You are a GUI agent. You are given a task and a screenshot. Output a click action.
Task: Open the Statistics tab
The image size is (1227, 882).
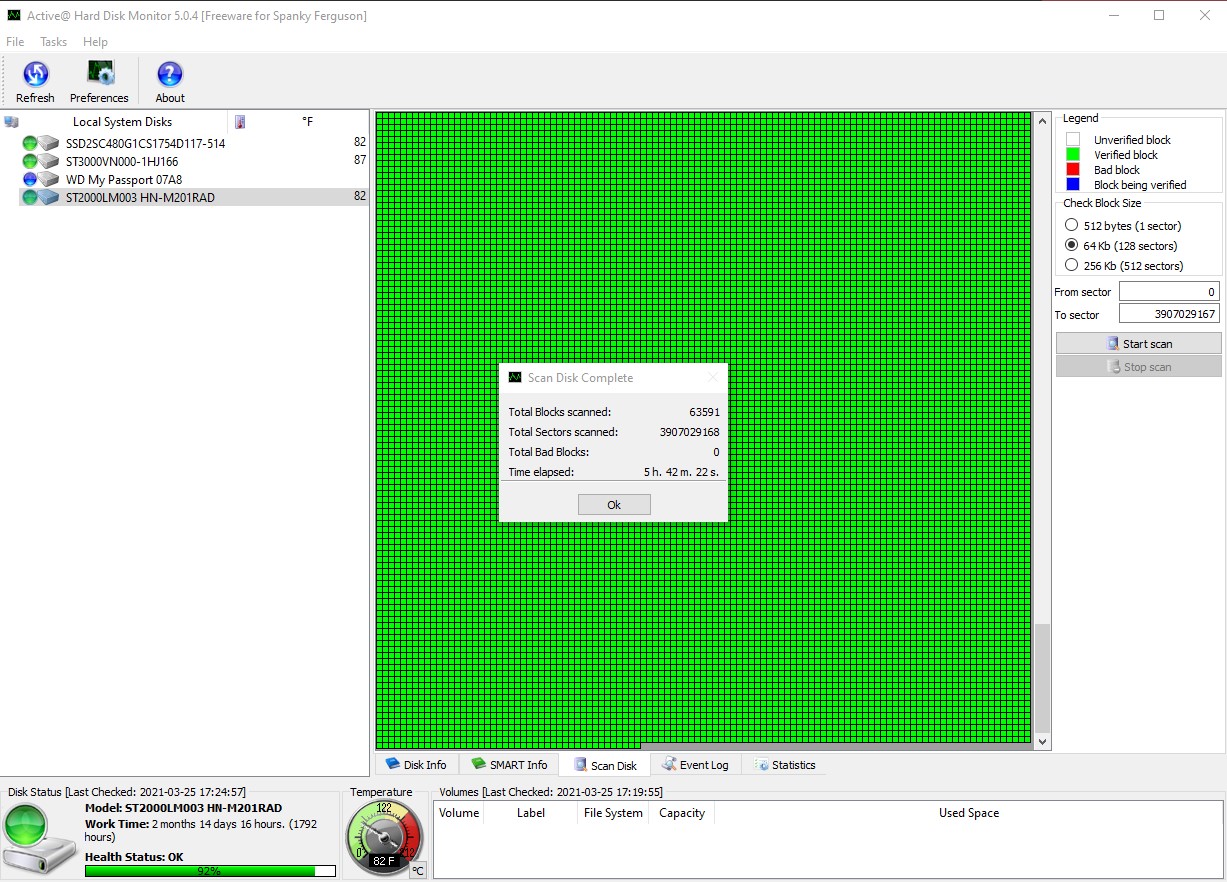(785, 765)
